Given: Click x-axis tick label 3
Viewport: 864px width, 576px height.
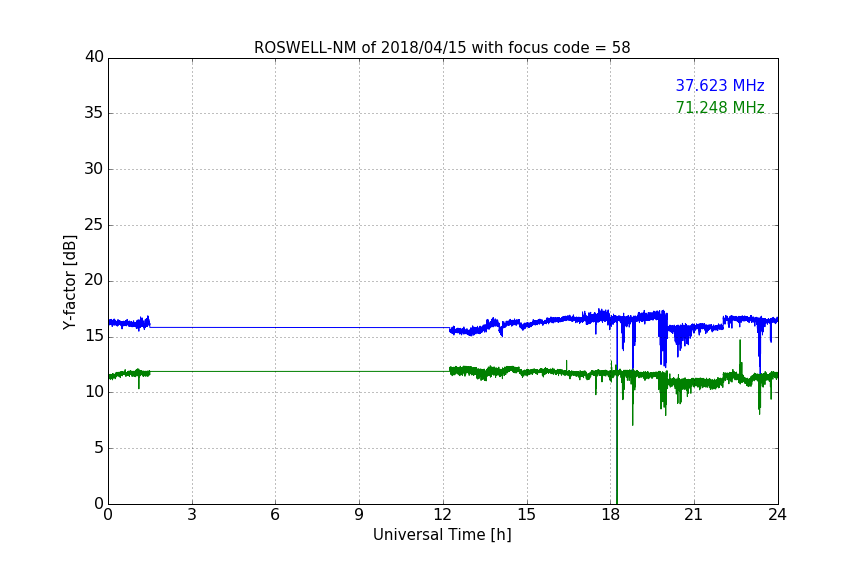Looking at the screenshot, I should pyautogui.click(x=192, y=515).
